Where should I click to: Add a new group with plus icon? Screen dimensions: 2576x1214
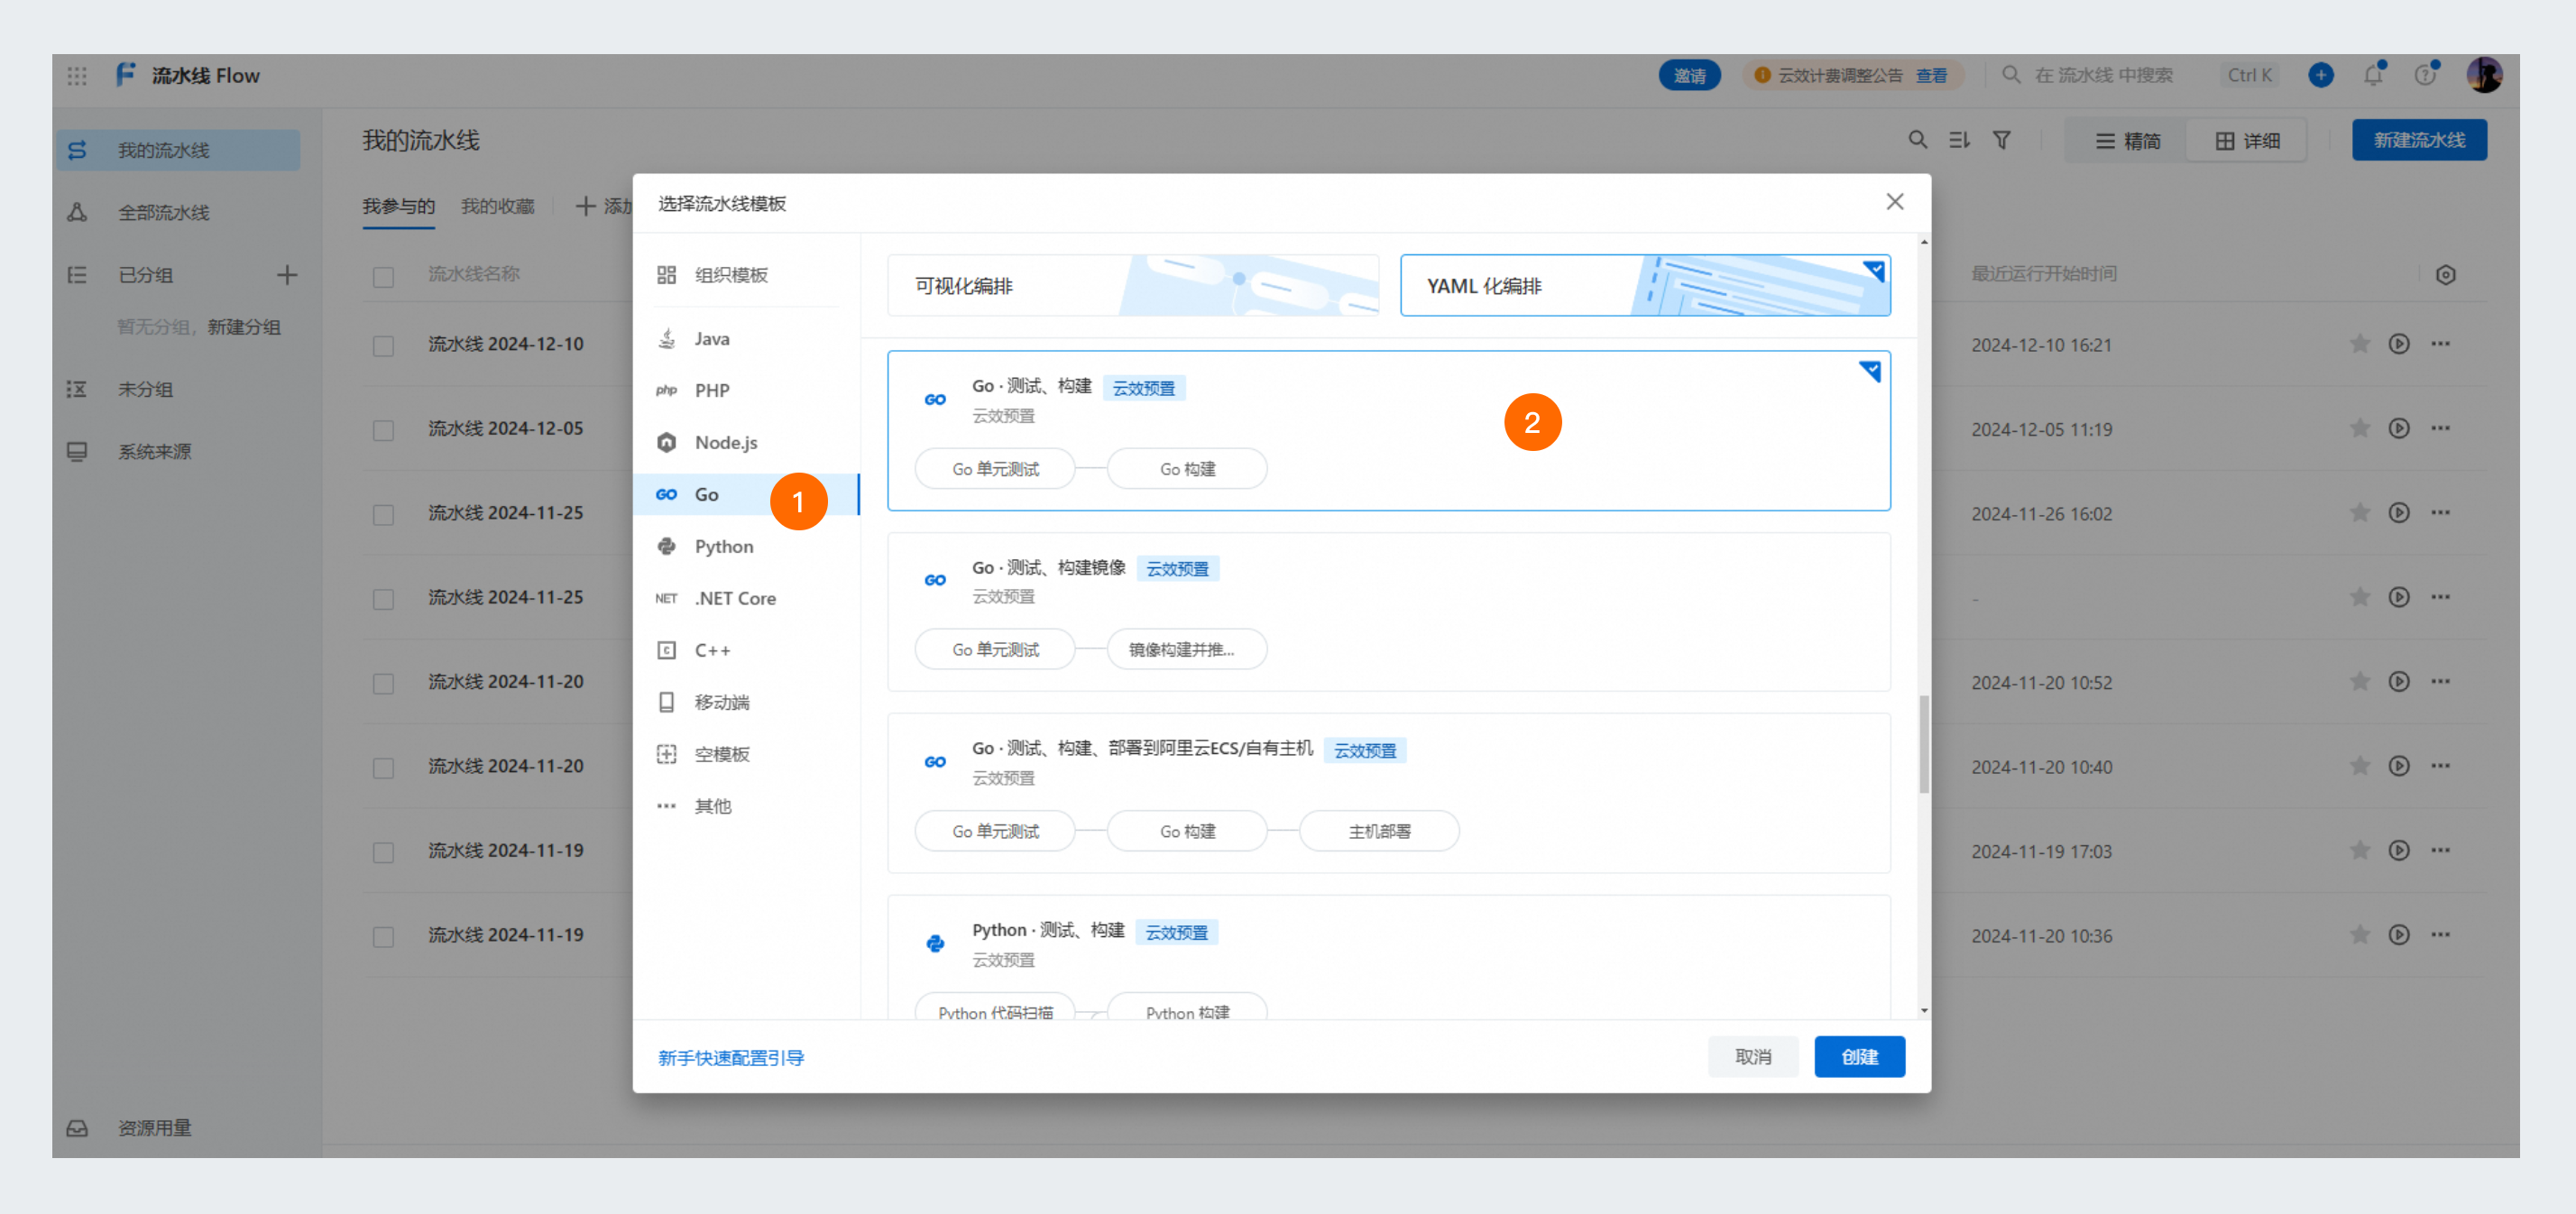tap(287, 275)
